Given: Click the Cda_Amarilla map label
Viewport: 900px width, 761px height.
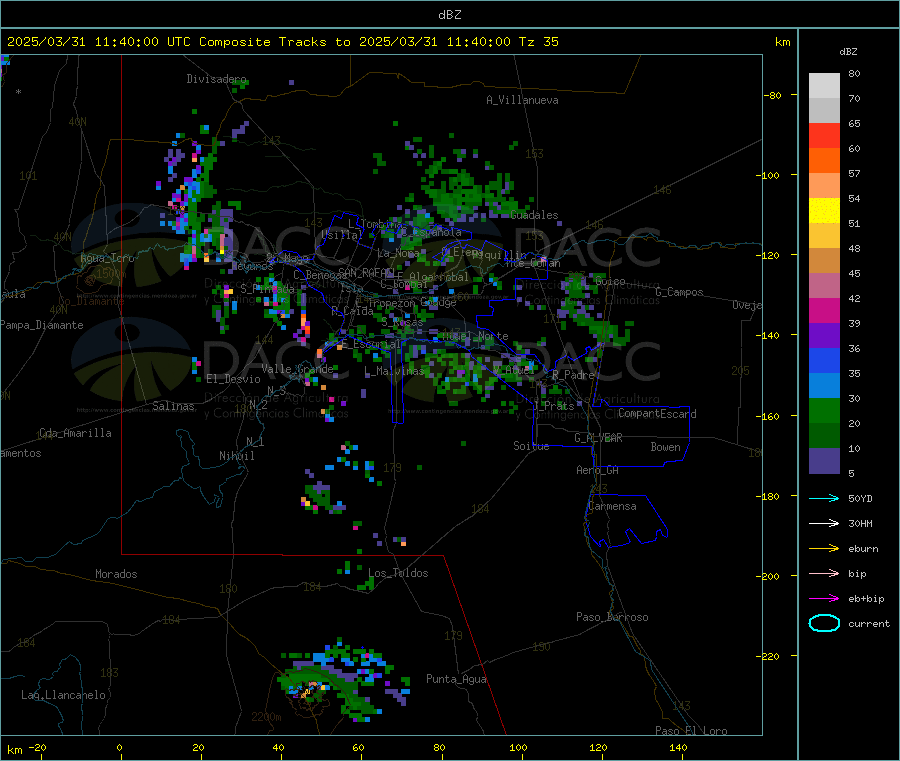Looking at the screenshot, I should tap(75, 433).
